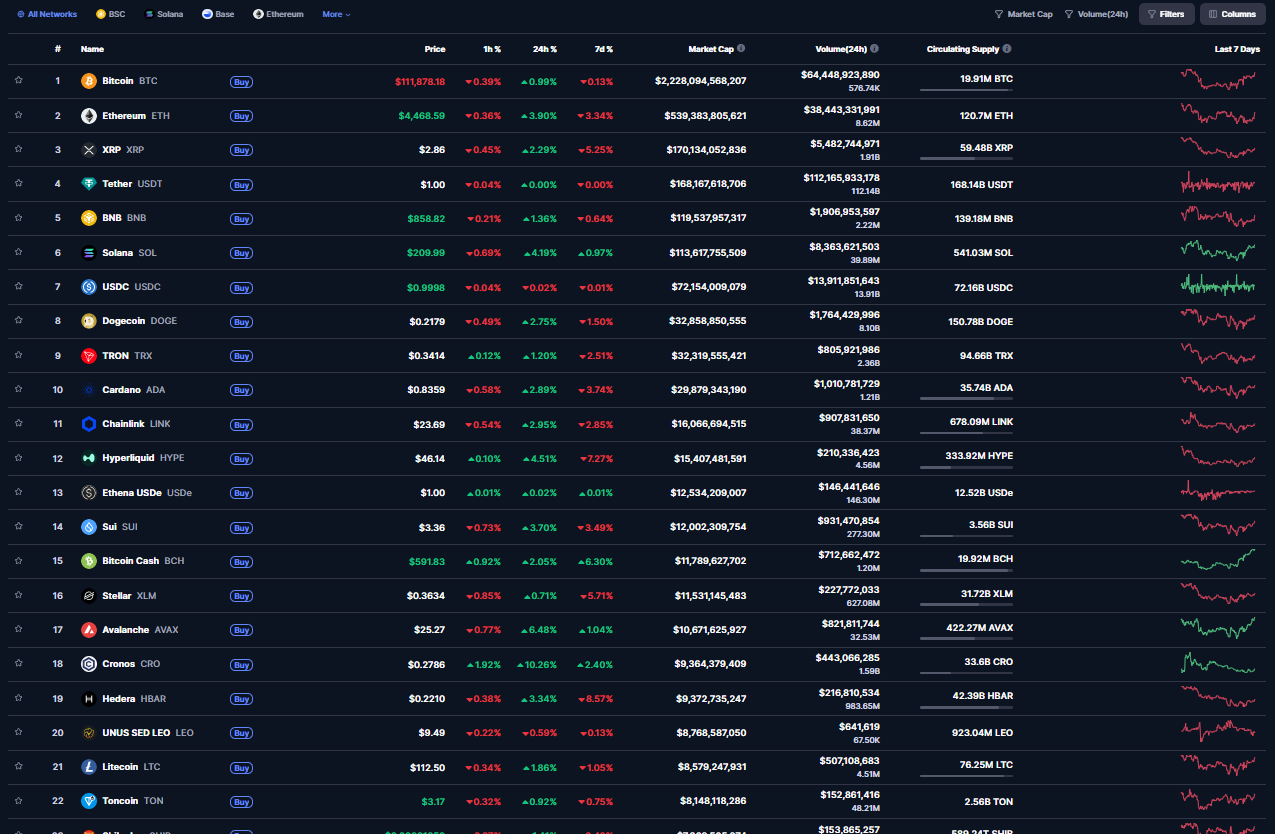1275x834 pixels.
Task: Select the BSC network tab
Action: point(110,14)
